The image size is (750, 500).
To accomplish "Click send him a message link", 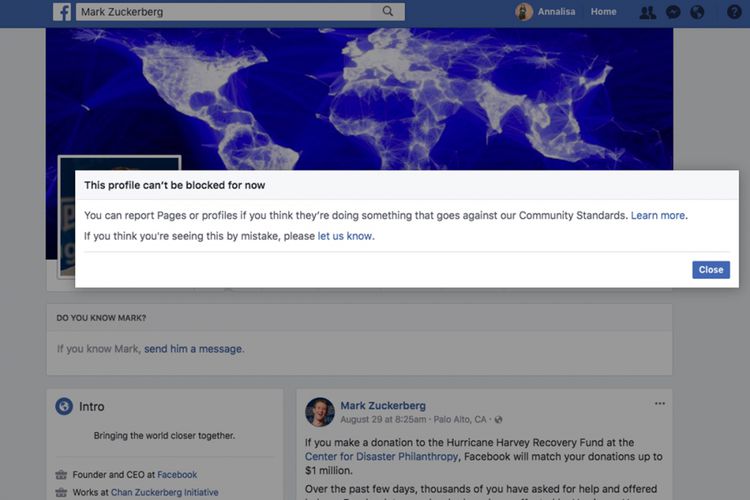I will (193, 349).
